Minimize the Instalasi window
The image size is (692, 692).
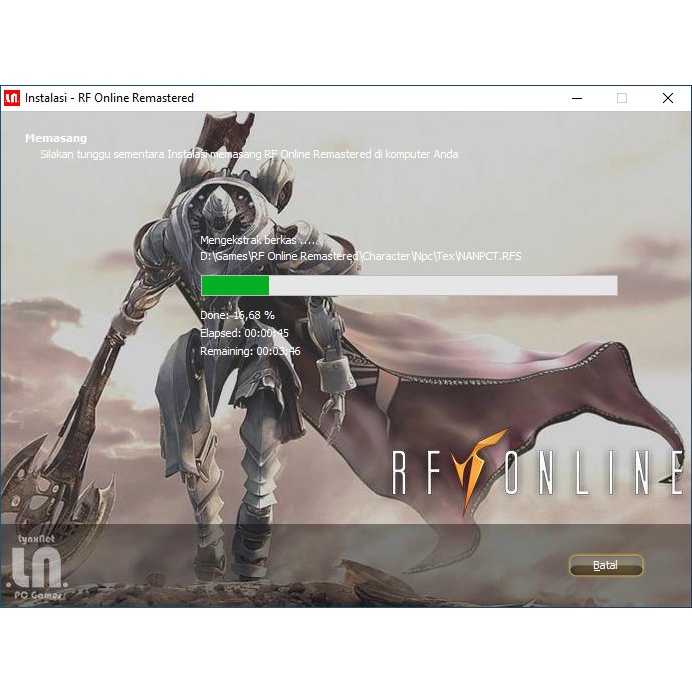coord(577,98)
